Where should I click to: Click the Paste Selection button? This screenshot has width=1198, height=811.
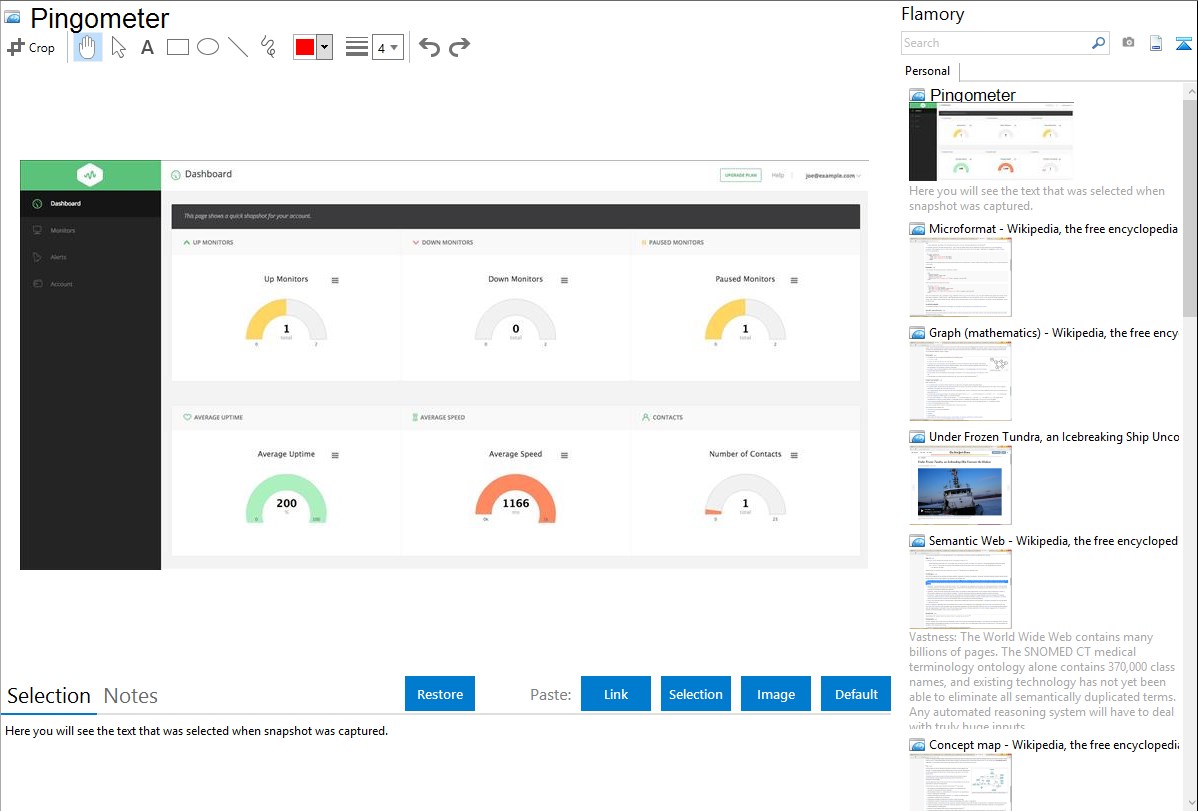click(x=695, y=694)
